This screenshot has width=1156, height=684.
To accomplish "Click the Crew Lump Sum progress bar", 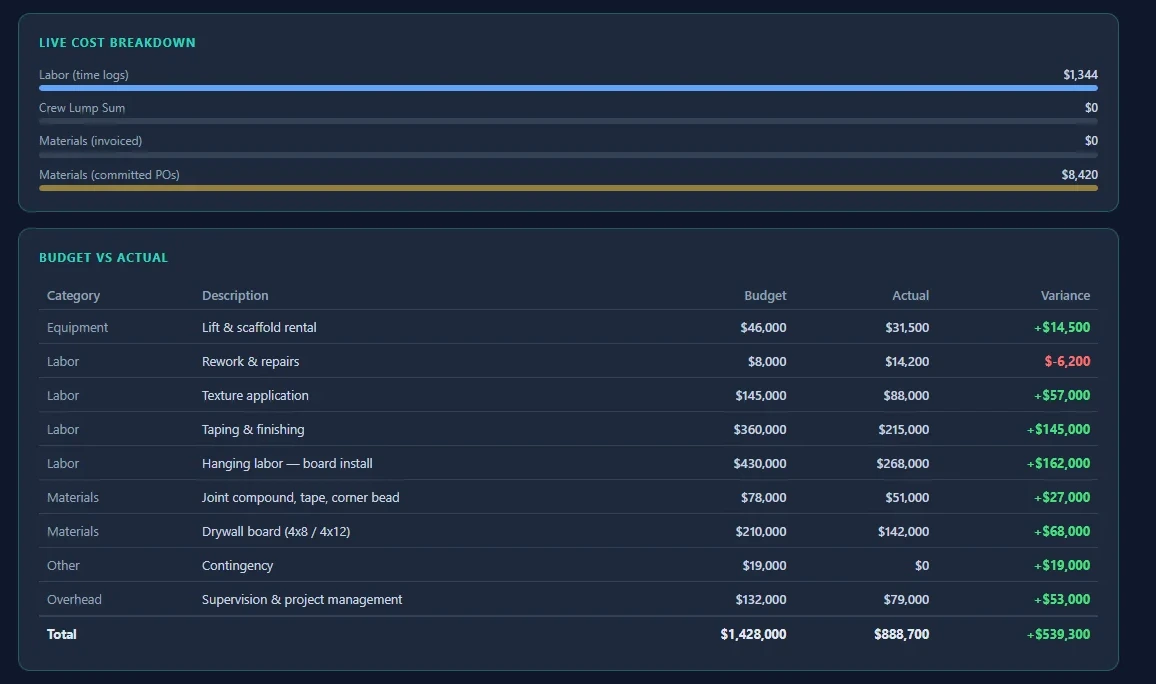I will point(568,121).
